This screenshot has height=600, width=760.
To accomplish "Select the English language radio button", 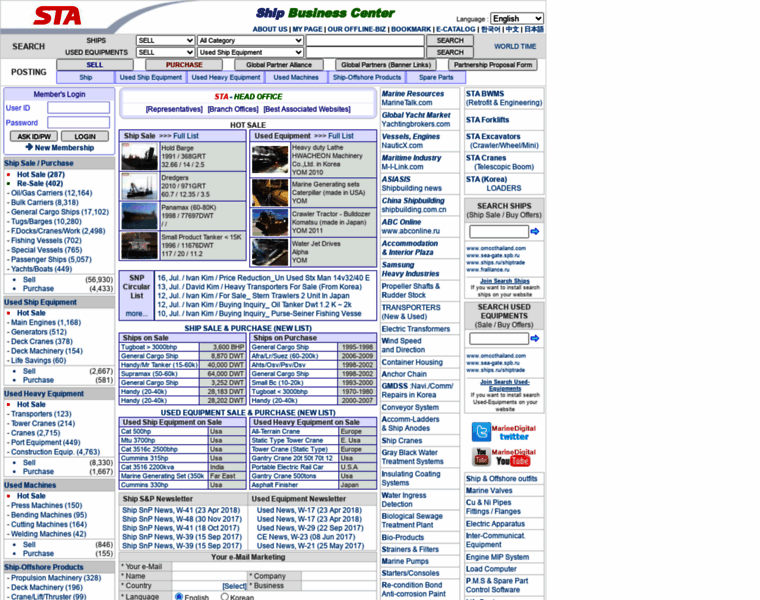I will click(179, 597).
